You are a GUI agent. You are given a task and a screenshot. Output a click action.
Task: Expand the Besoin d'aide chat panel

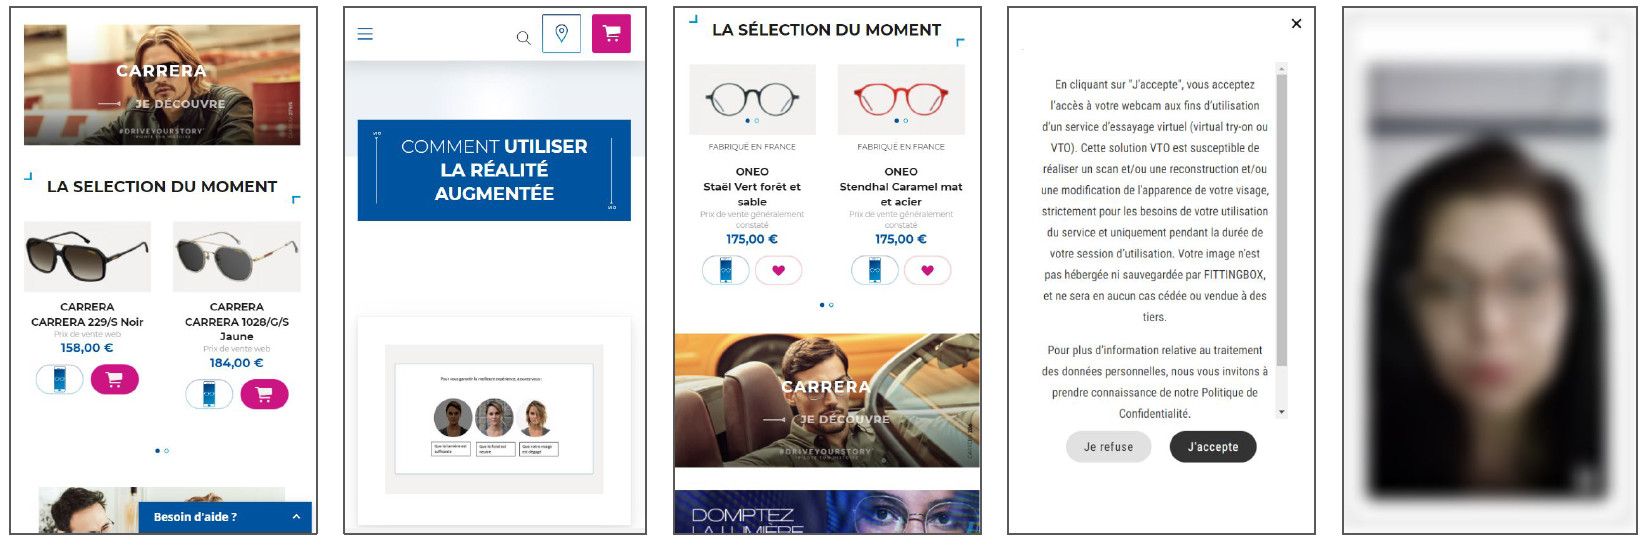point(225,517)
